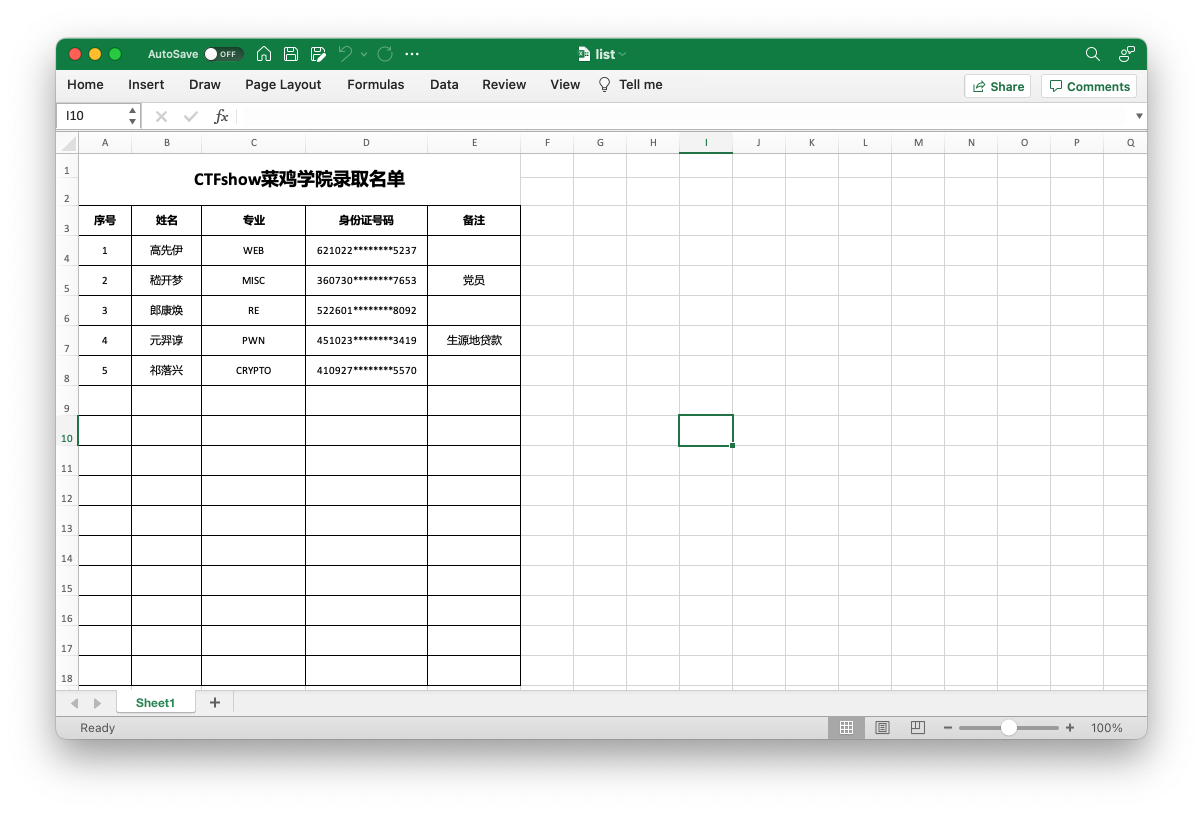Switch to Page Layout view in status bar

click(882, 728)
